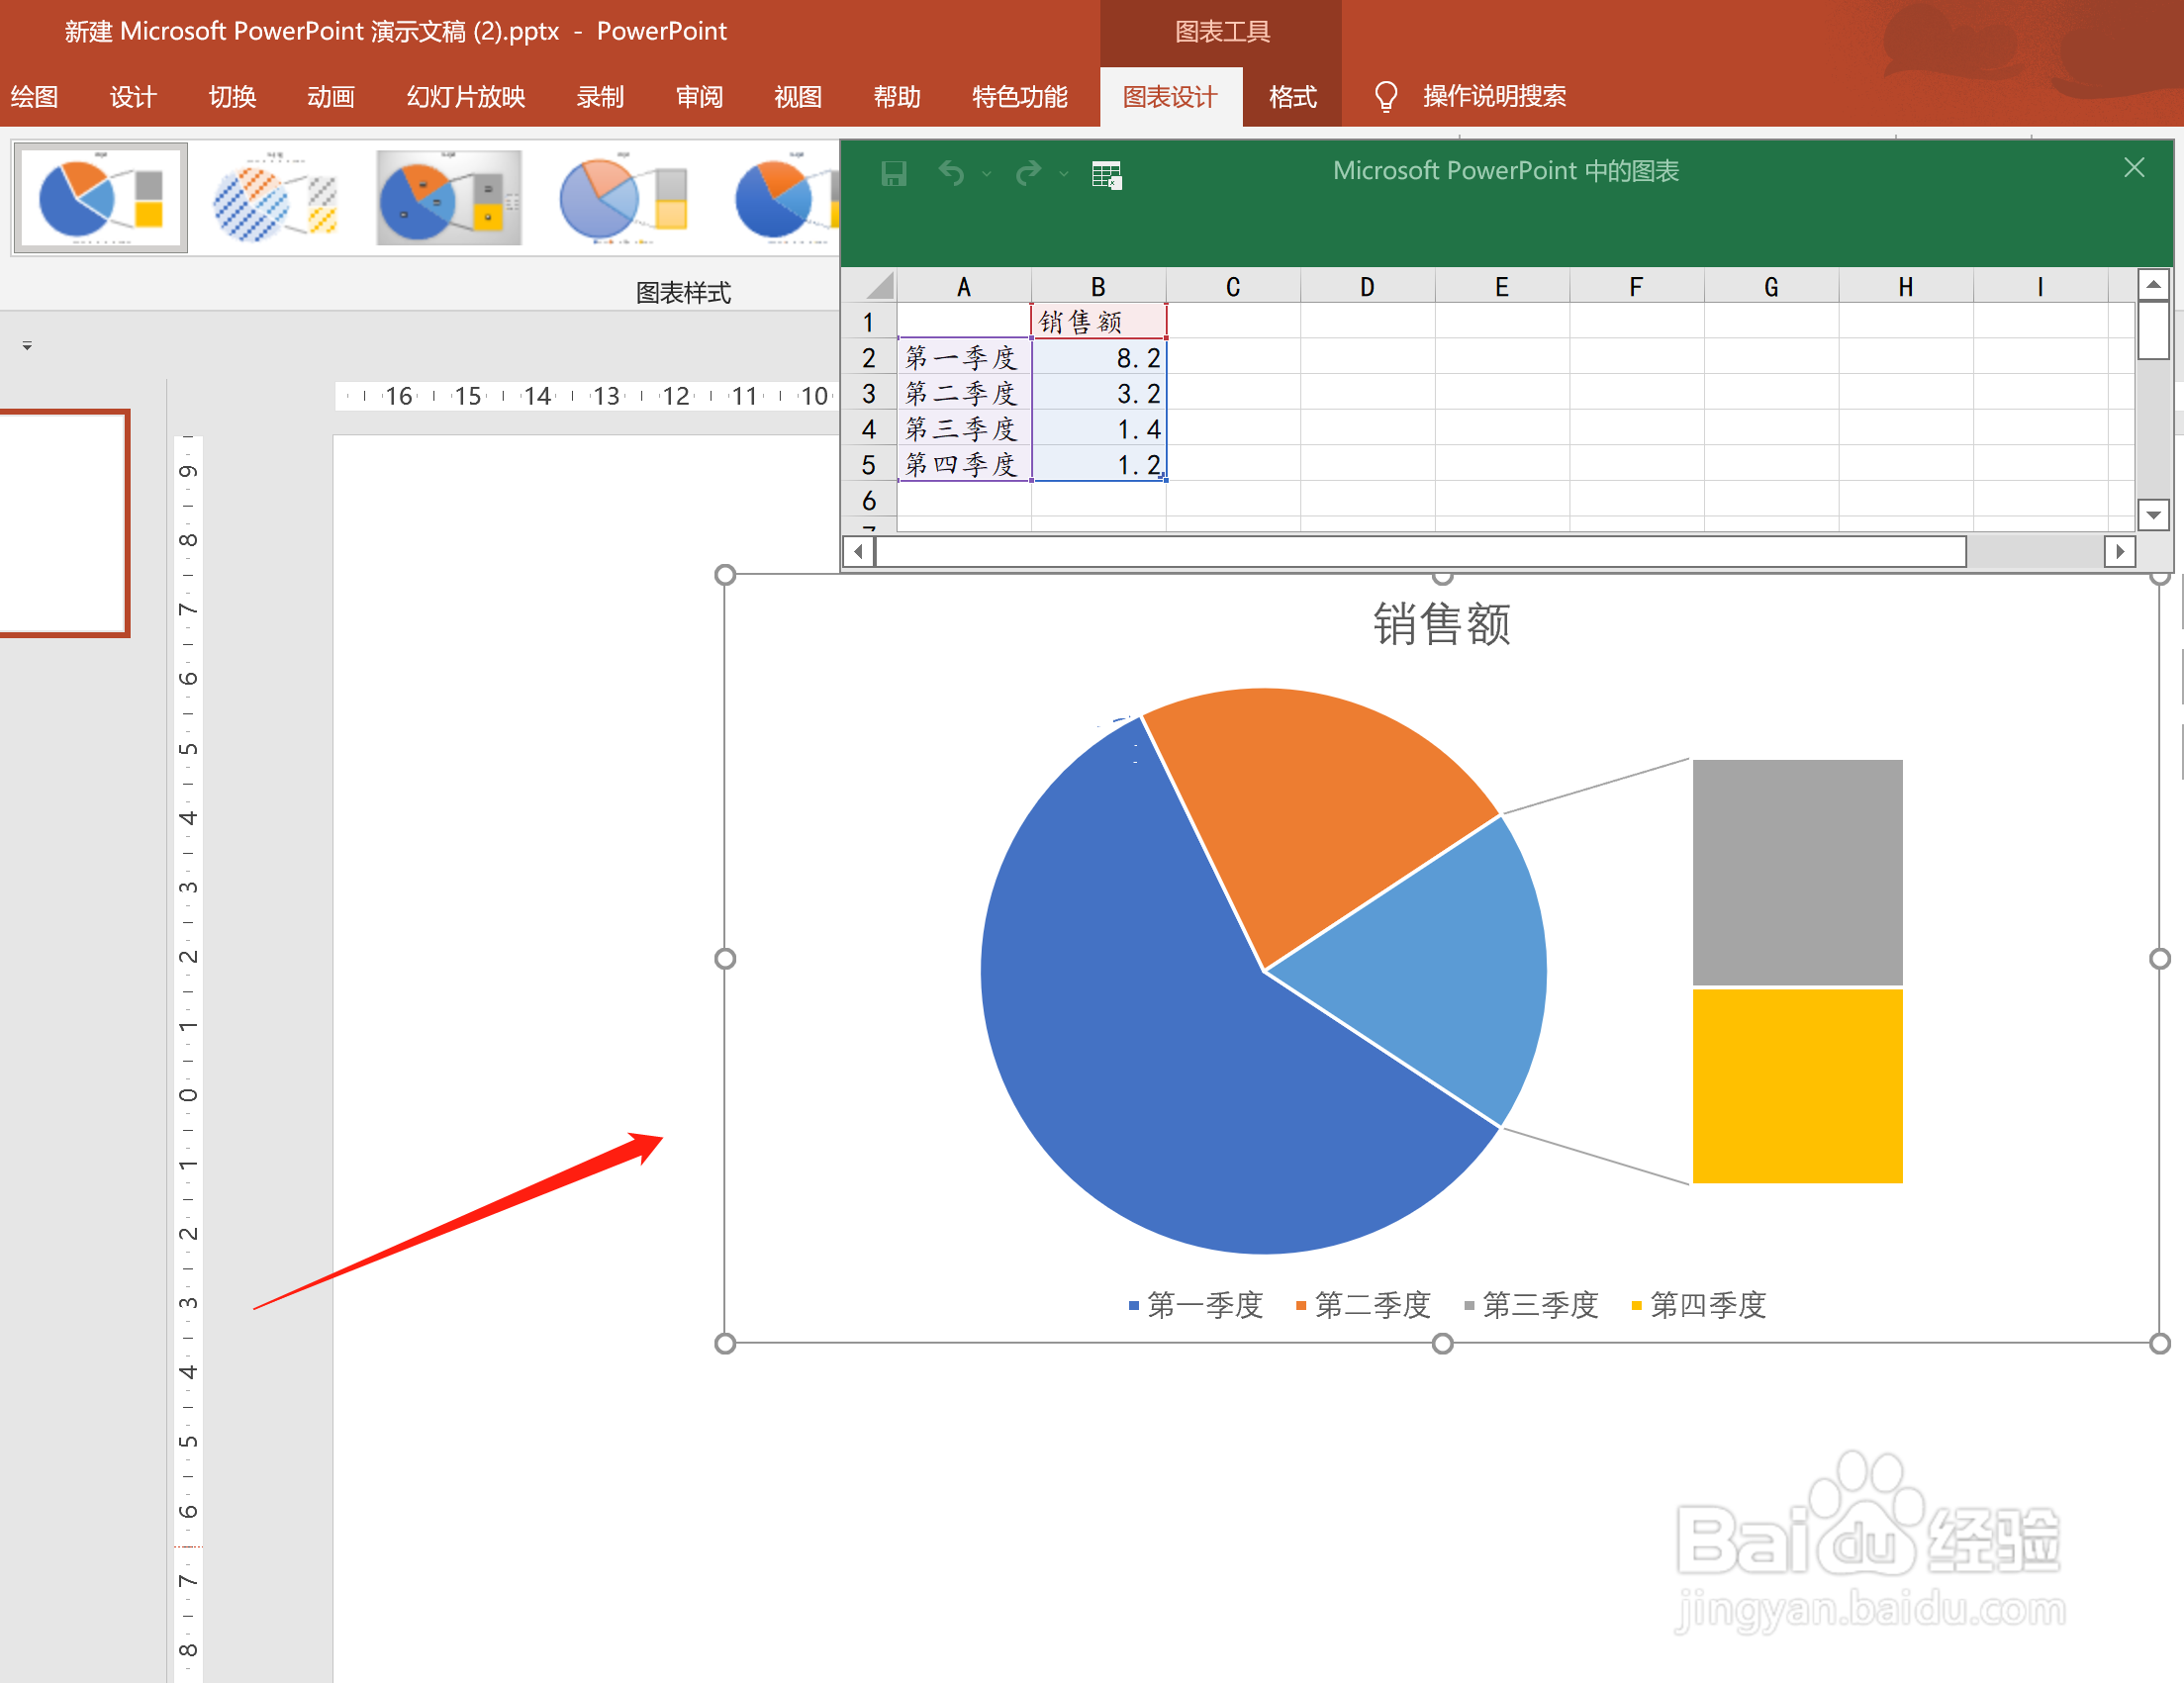This screenshot has height=1683, width=2184.
Task: Switch to the 格式 tab
Action: 1293,97
